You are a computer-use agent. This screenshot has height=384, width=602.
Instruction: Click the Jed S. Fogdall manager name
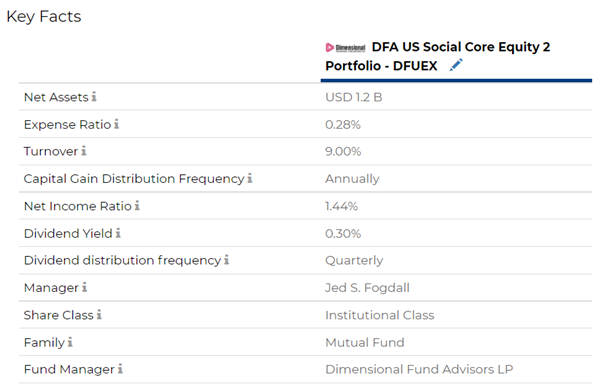pos(367,288)
